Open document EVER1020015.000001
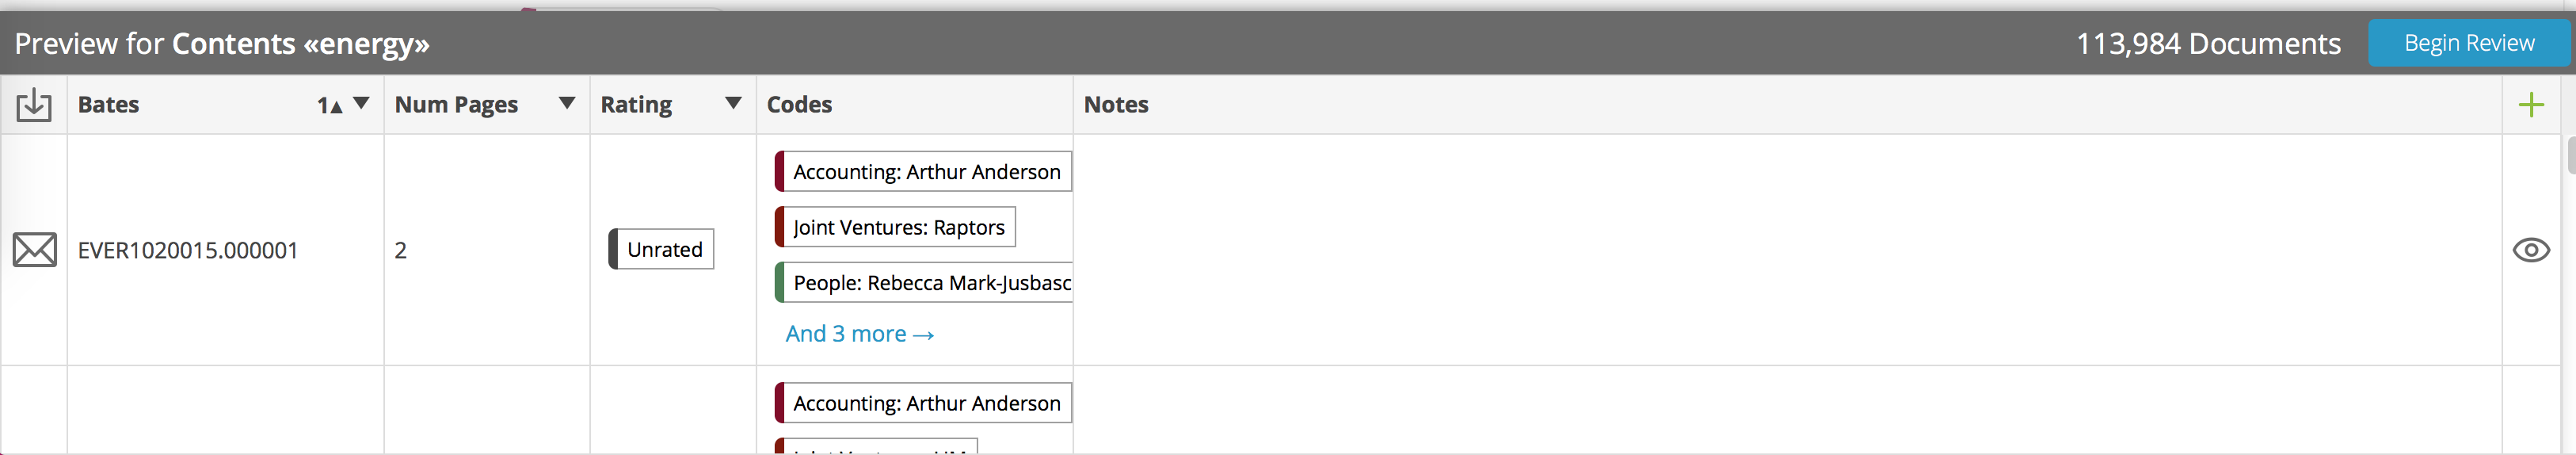This screenshot has width=2576, height=455. click(x=188, y=250)
